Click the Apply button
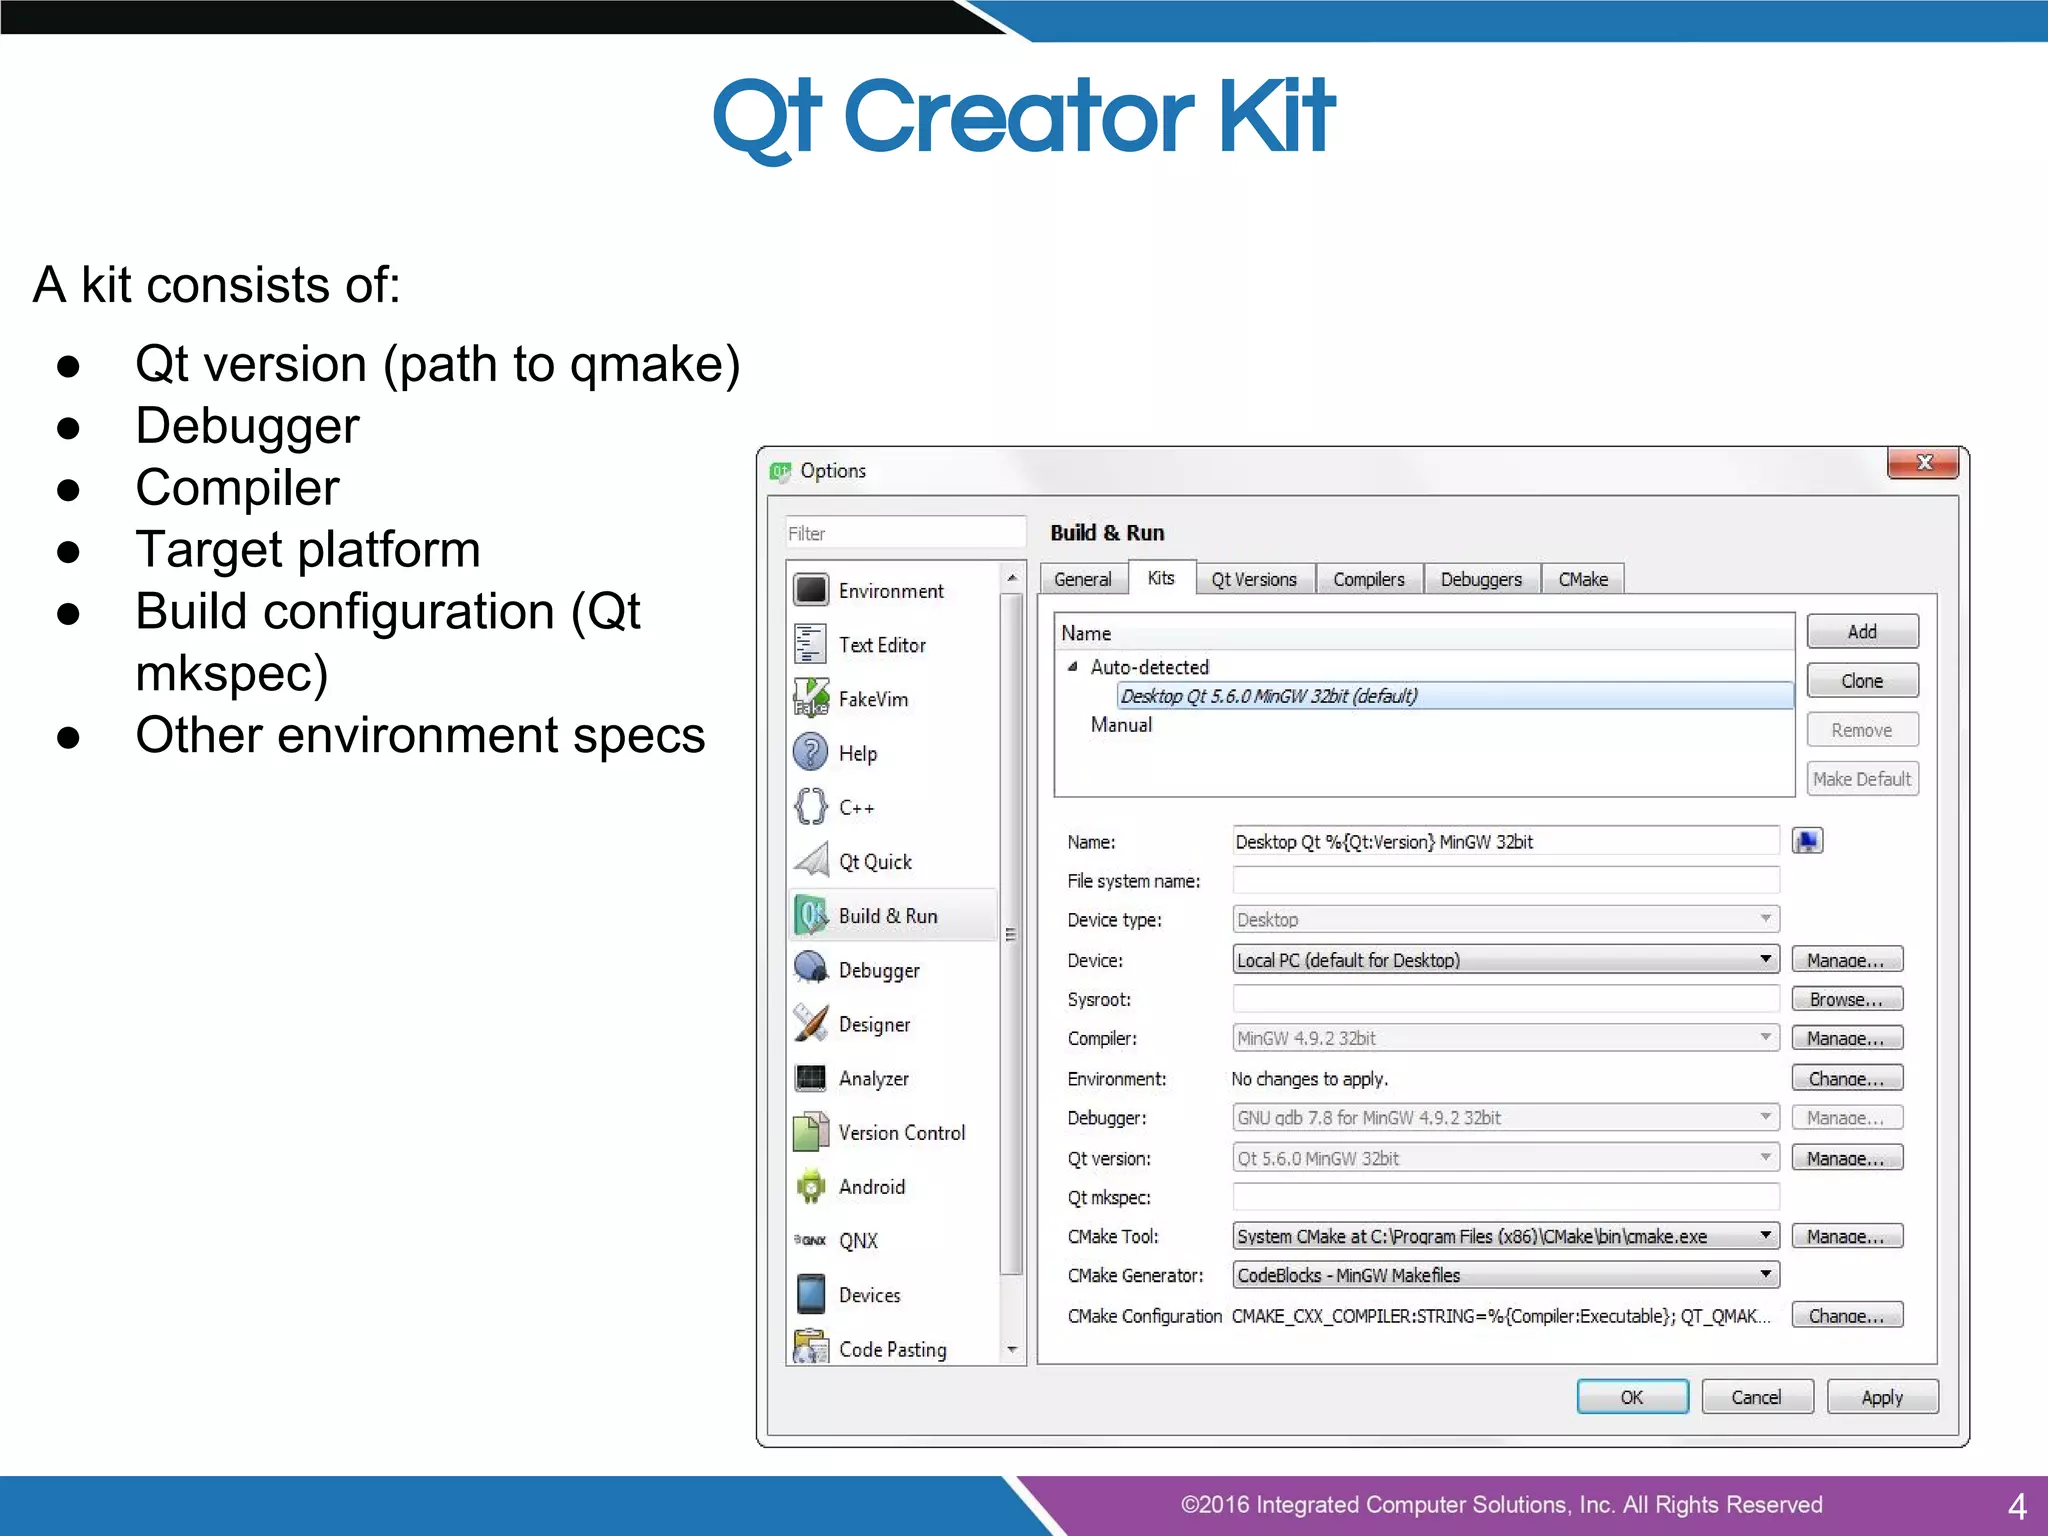Screen dimensions: 2048x1536 [1882, 1396]
